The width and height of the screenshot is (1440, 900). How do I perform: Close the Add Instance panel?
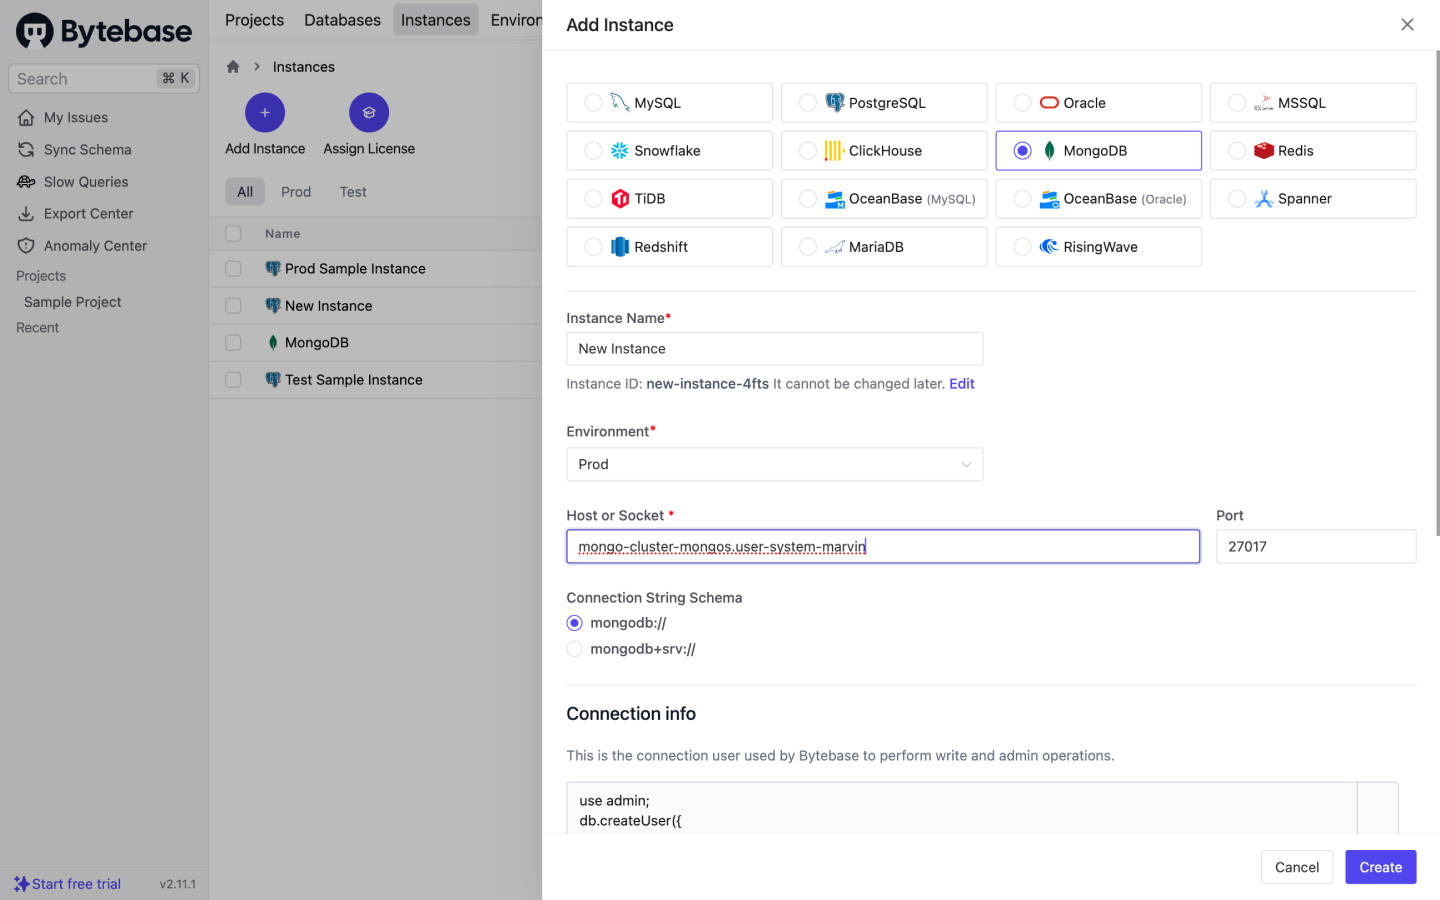pos(1407,25)
